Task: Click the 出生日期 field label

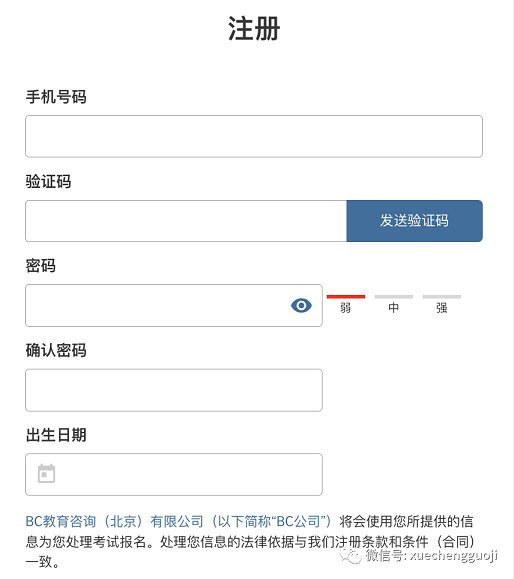Action: 56,435
